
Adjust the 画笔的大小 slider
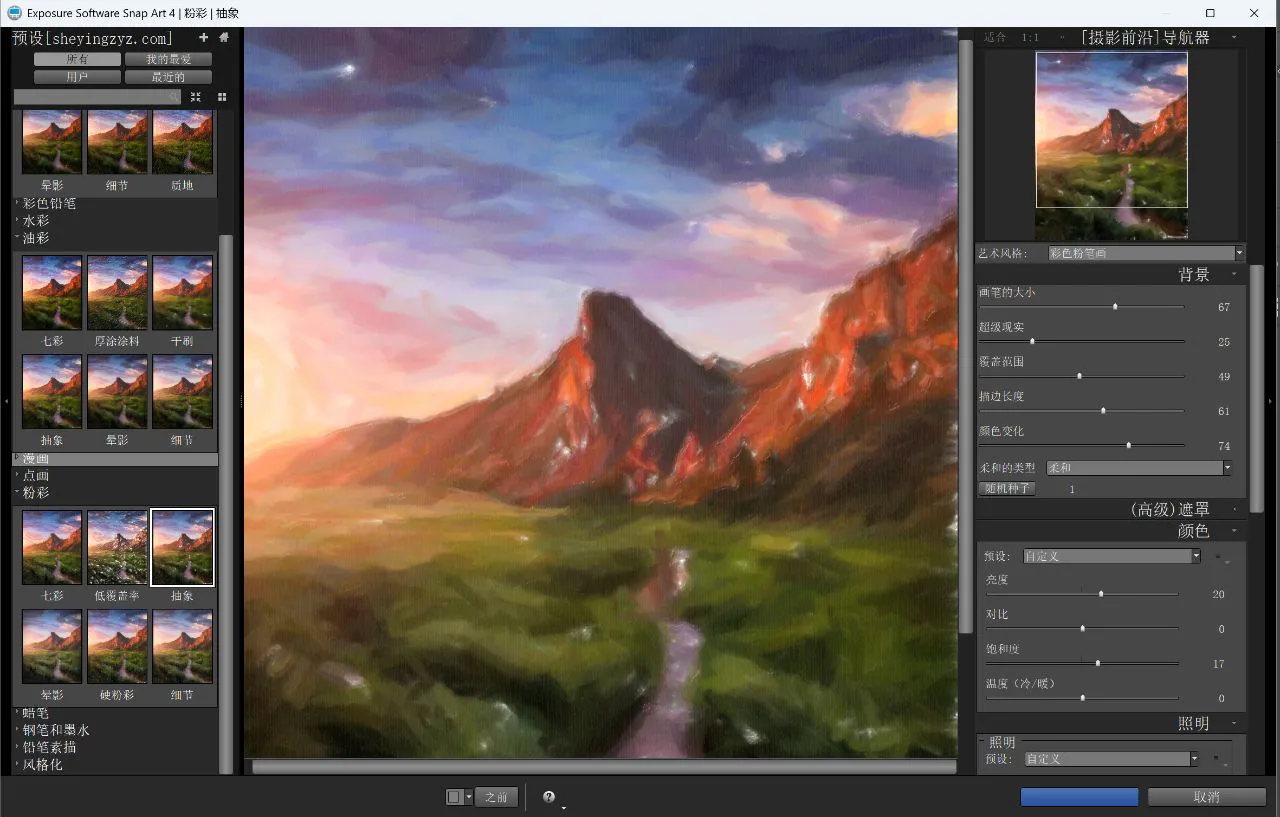[x=1081, y=307]
